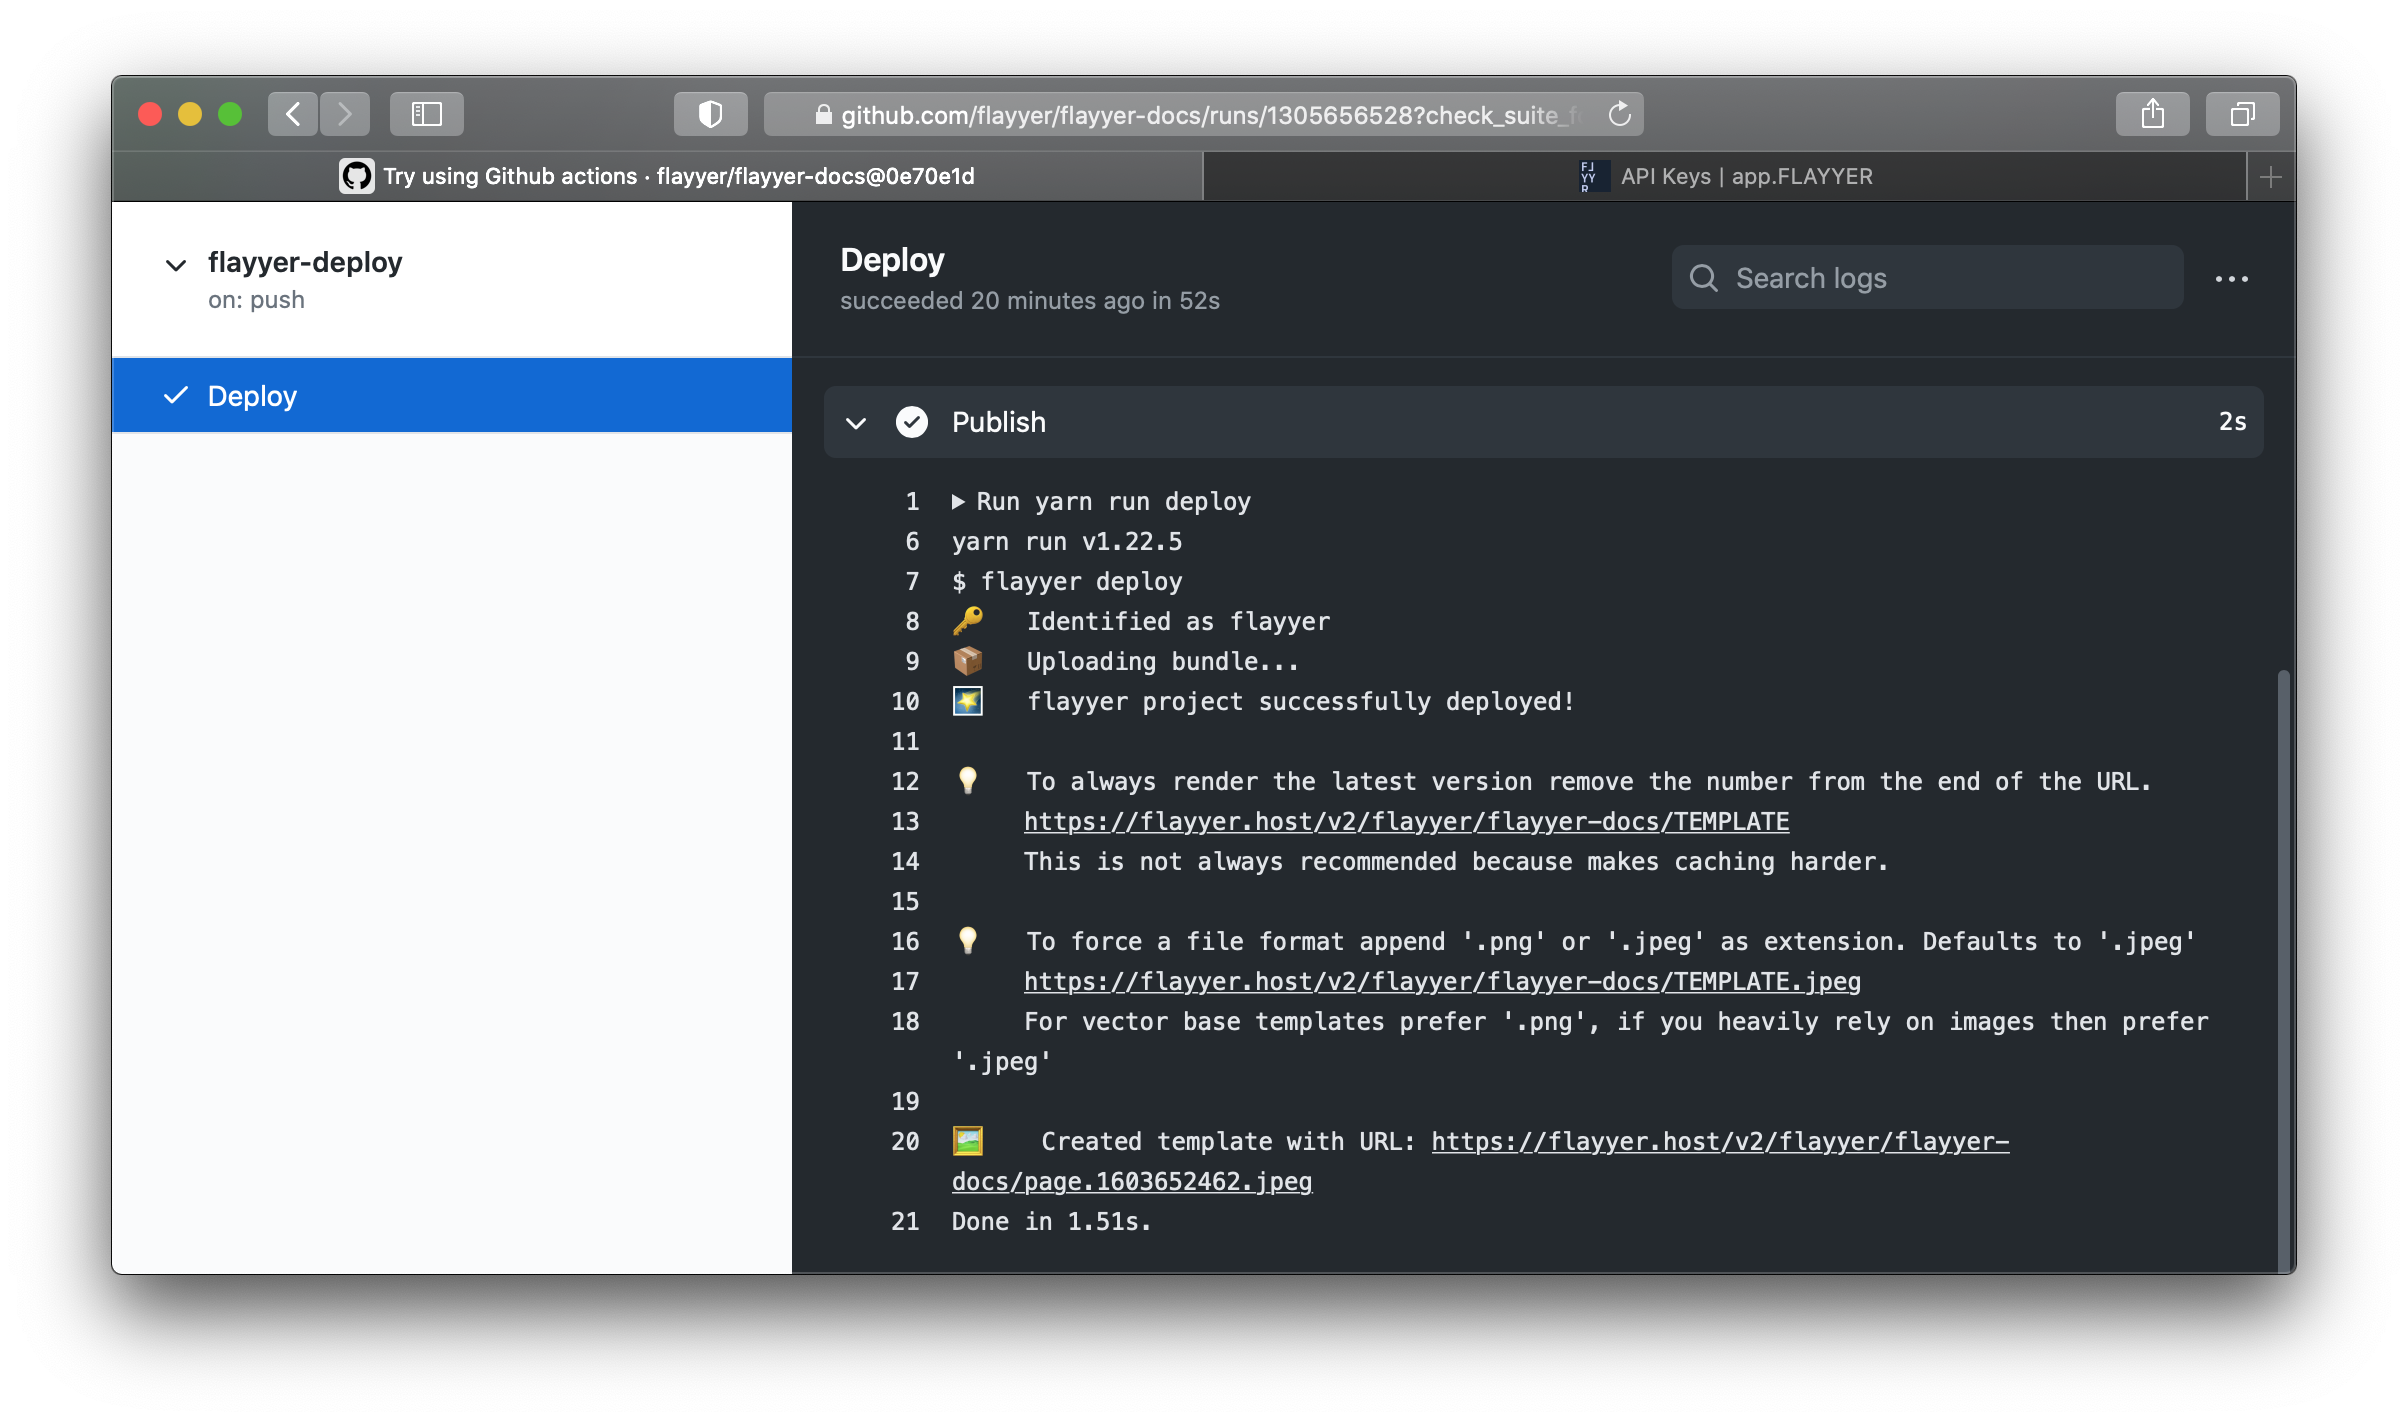This screenshot has width=2408, height=1422.
Task: Open the privacy report shield icon
Action: pyautogui.click(x=710, y=114)
